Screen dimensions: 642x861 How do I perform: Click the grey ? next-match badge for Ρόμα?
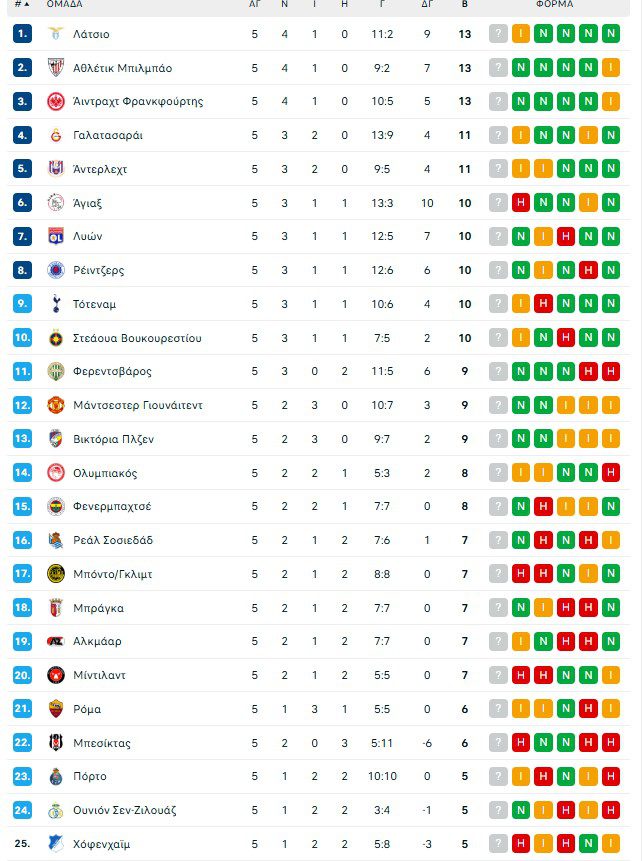tap(498, 709)
